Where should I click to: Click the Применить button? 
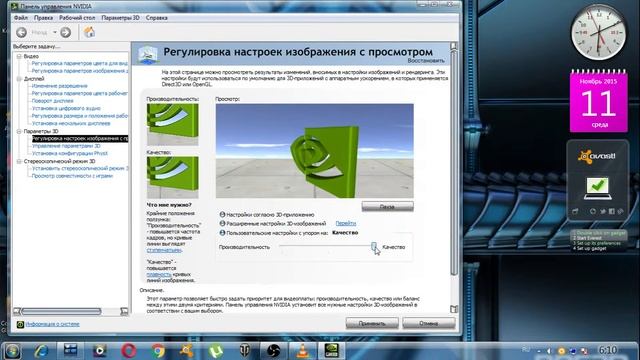(x=372, y=323)
